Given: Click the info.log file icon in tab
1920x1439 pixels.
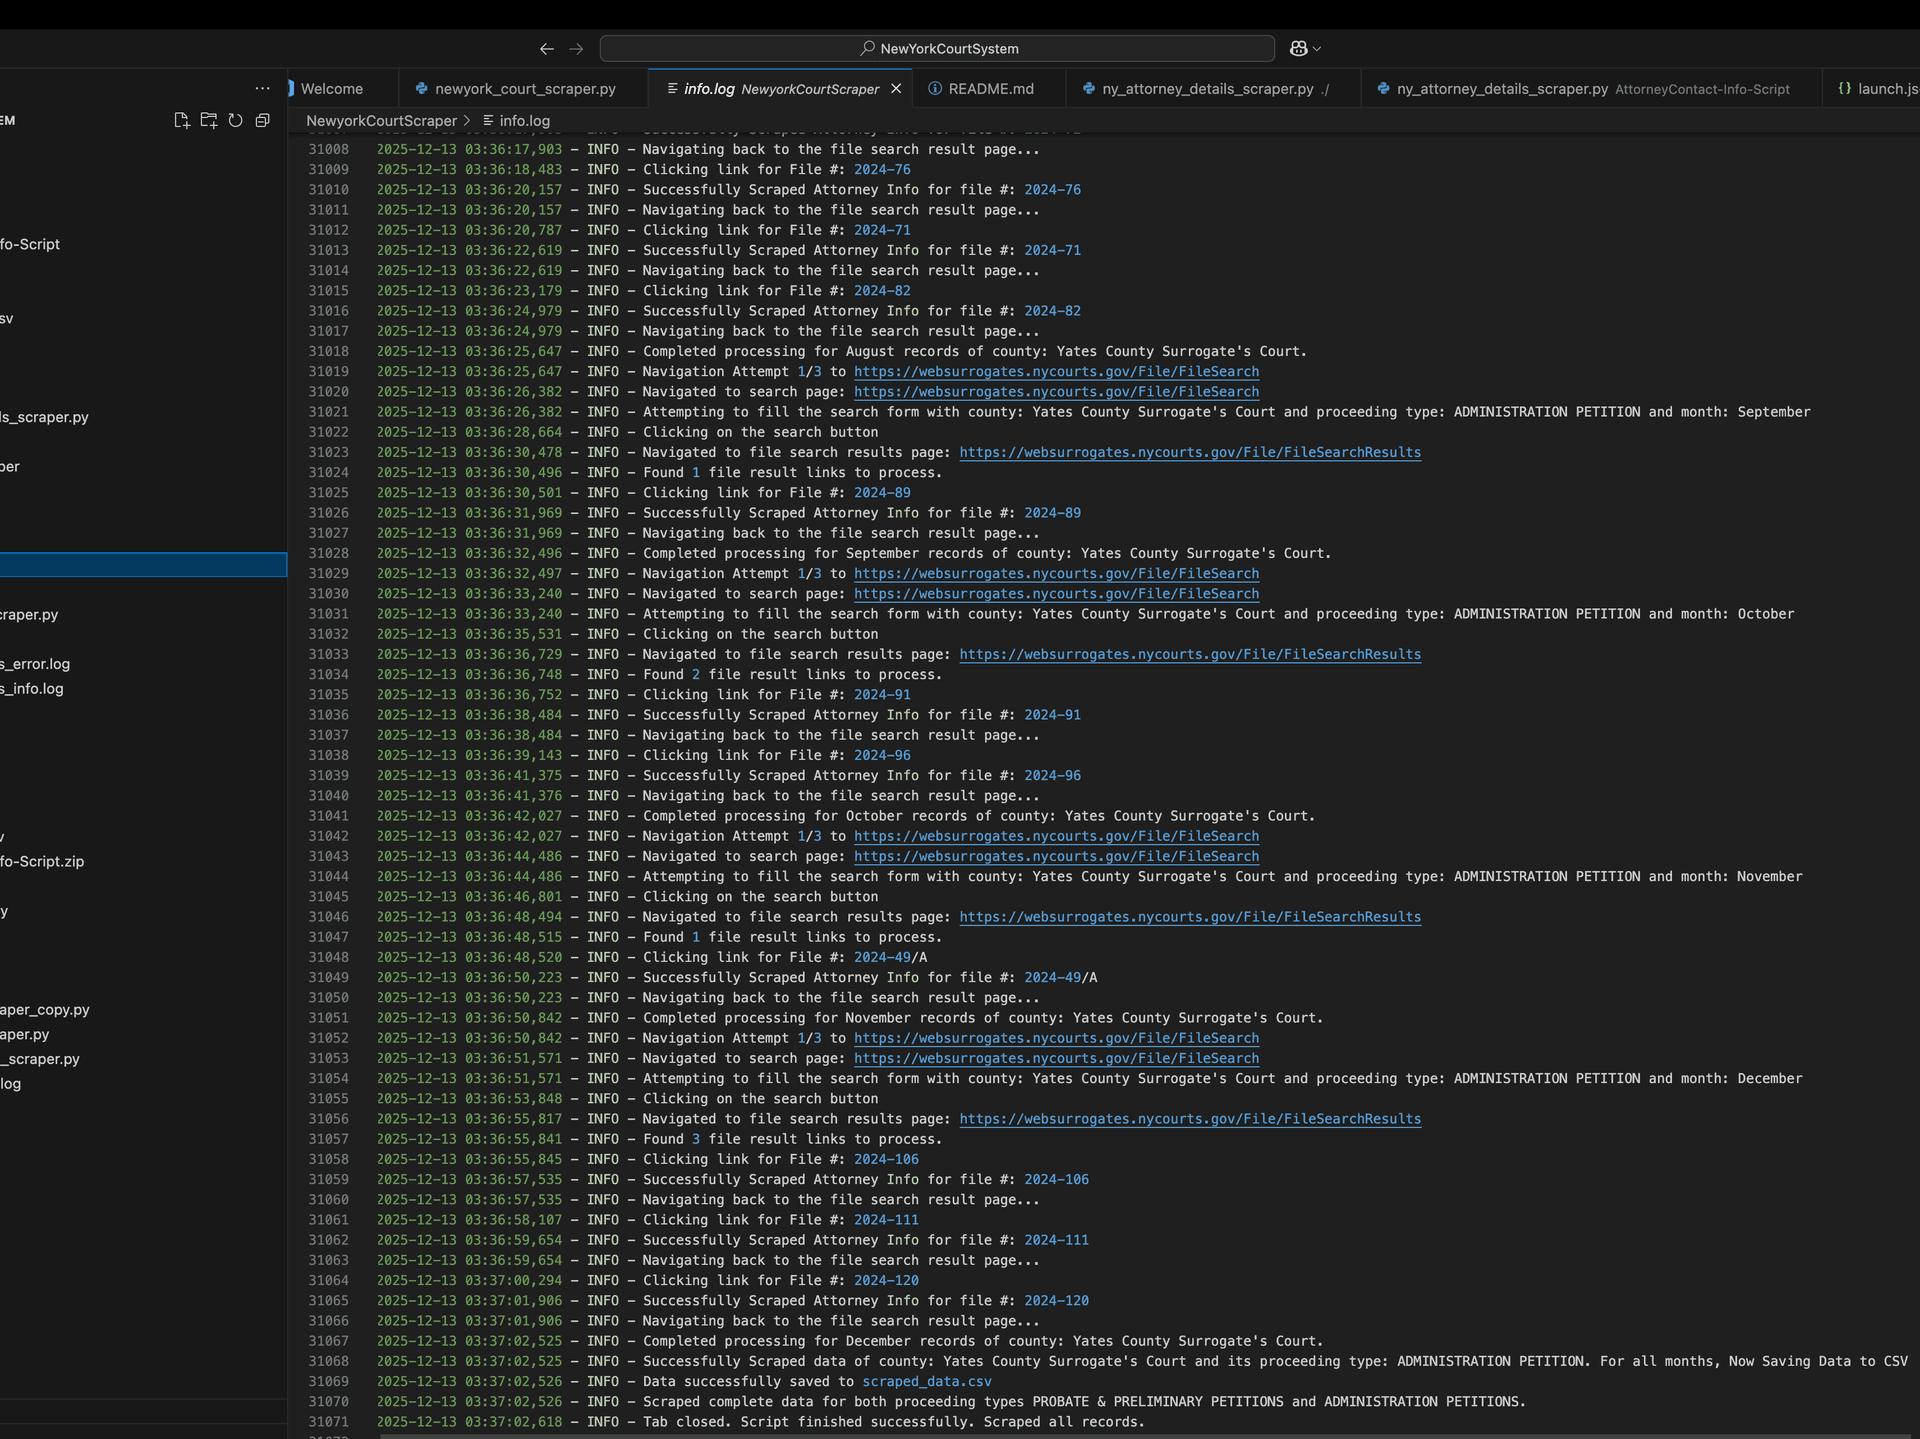Looking at the screenshot, I should [672, 88].
